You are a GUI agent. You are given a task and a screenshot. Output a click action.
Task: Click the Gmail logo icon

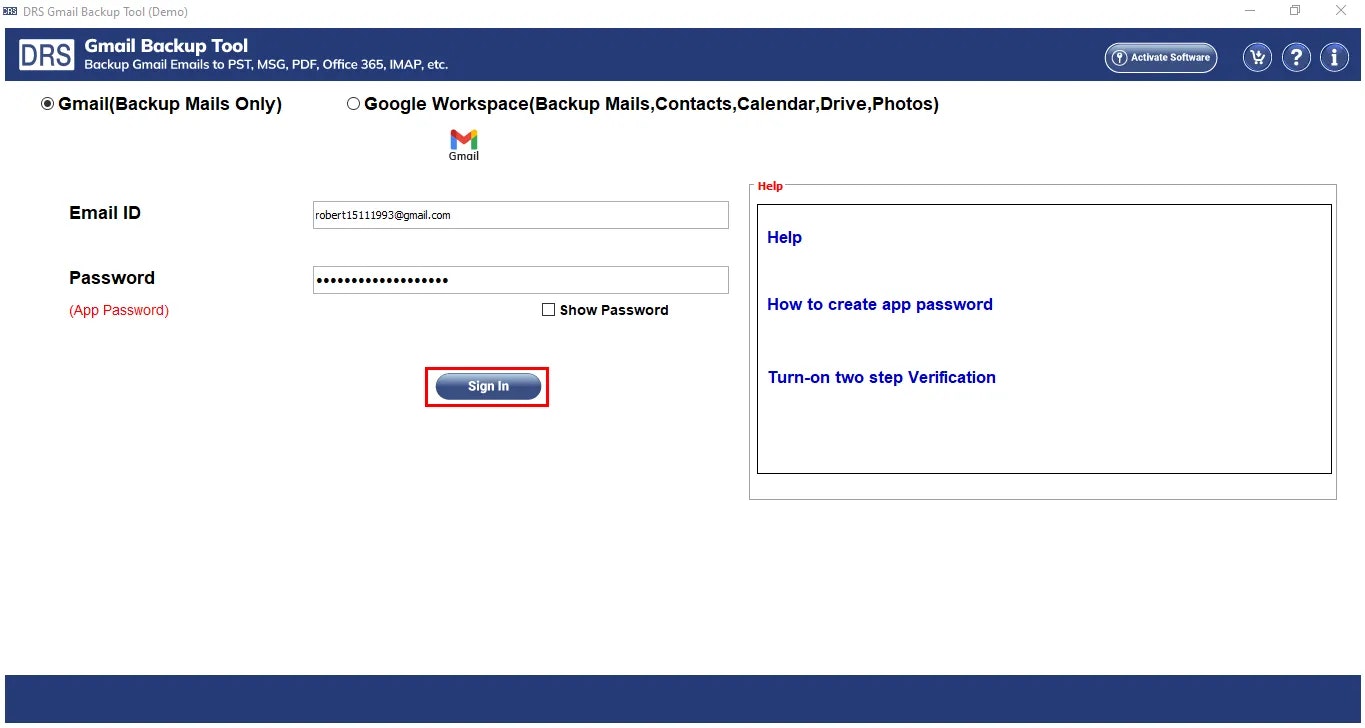coord(464,144)
